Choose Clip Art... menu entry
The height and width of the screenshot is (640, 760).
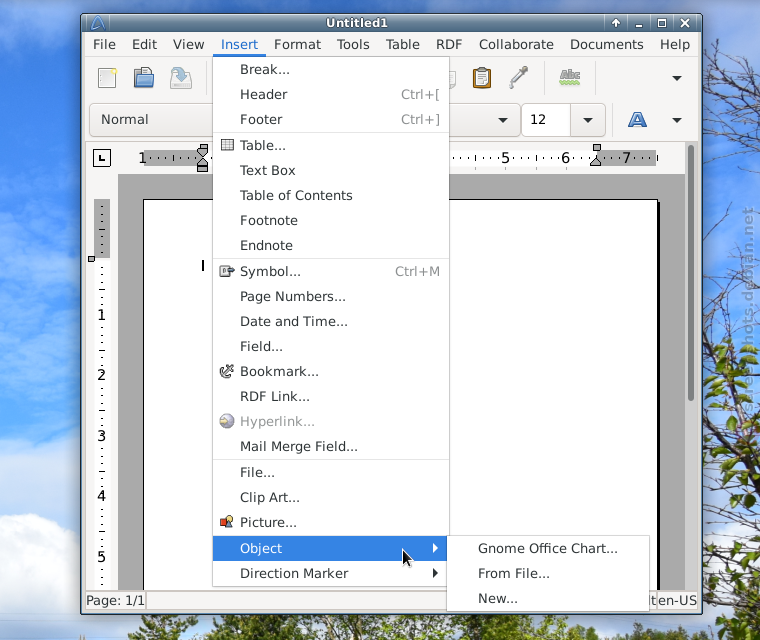331,497
